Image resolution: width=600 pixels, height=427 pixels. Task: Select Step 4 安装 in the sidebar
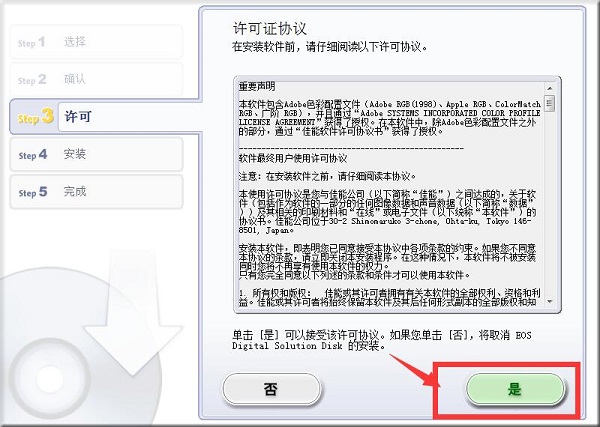click(96, 154)
